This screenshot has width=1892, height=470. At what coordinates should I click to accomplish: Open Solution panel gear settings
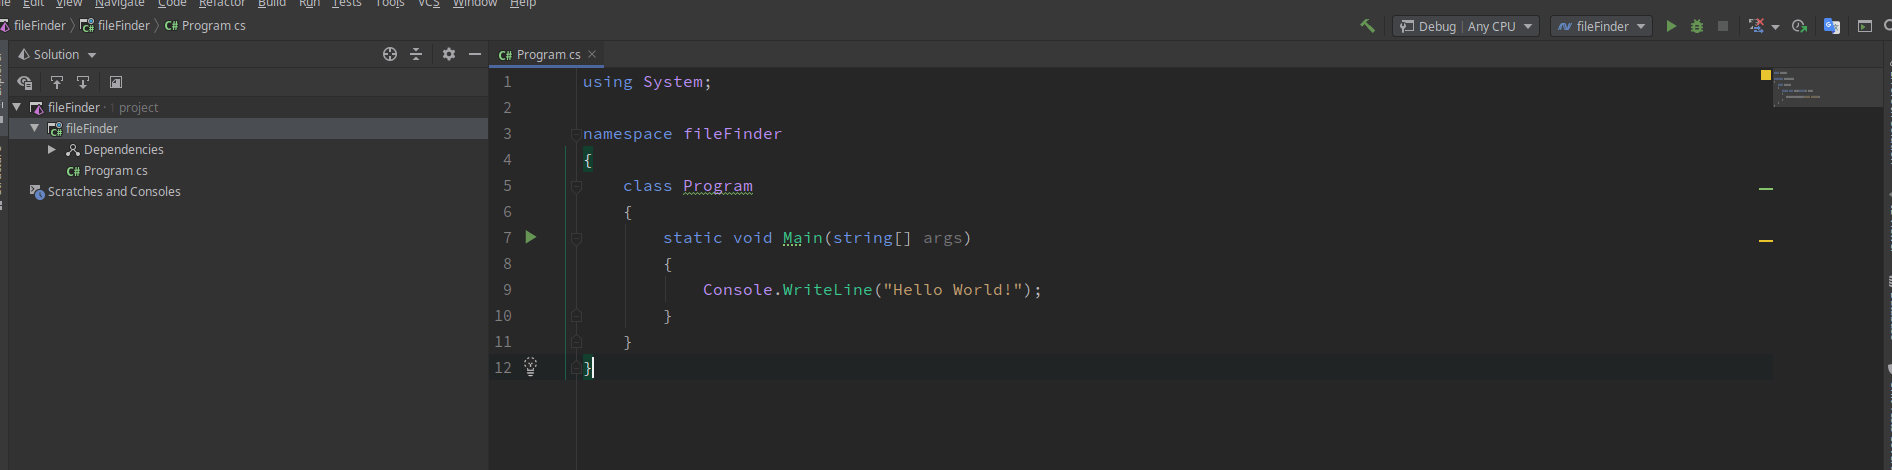449,54
